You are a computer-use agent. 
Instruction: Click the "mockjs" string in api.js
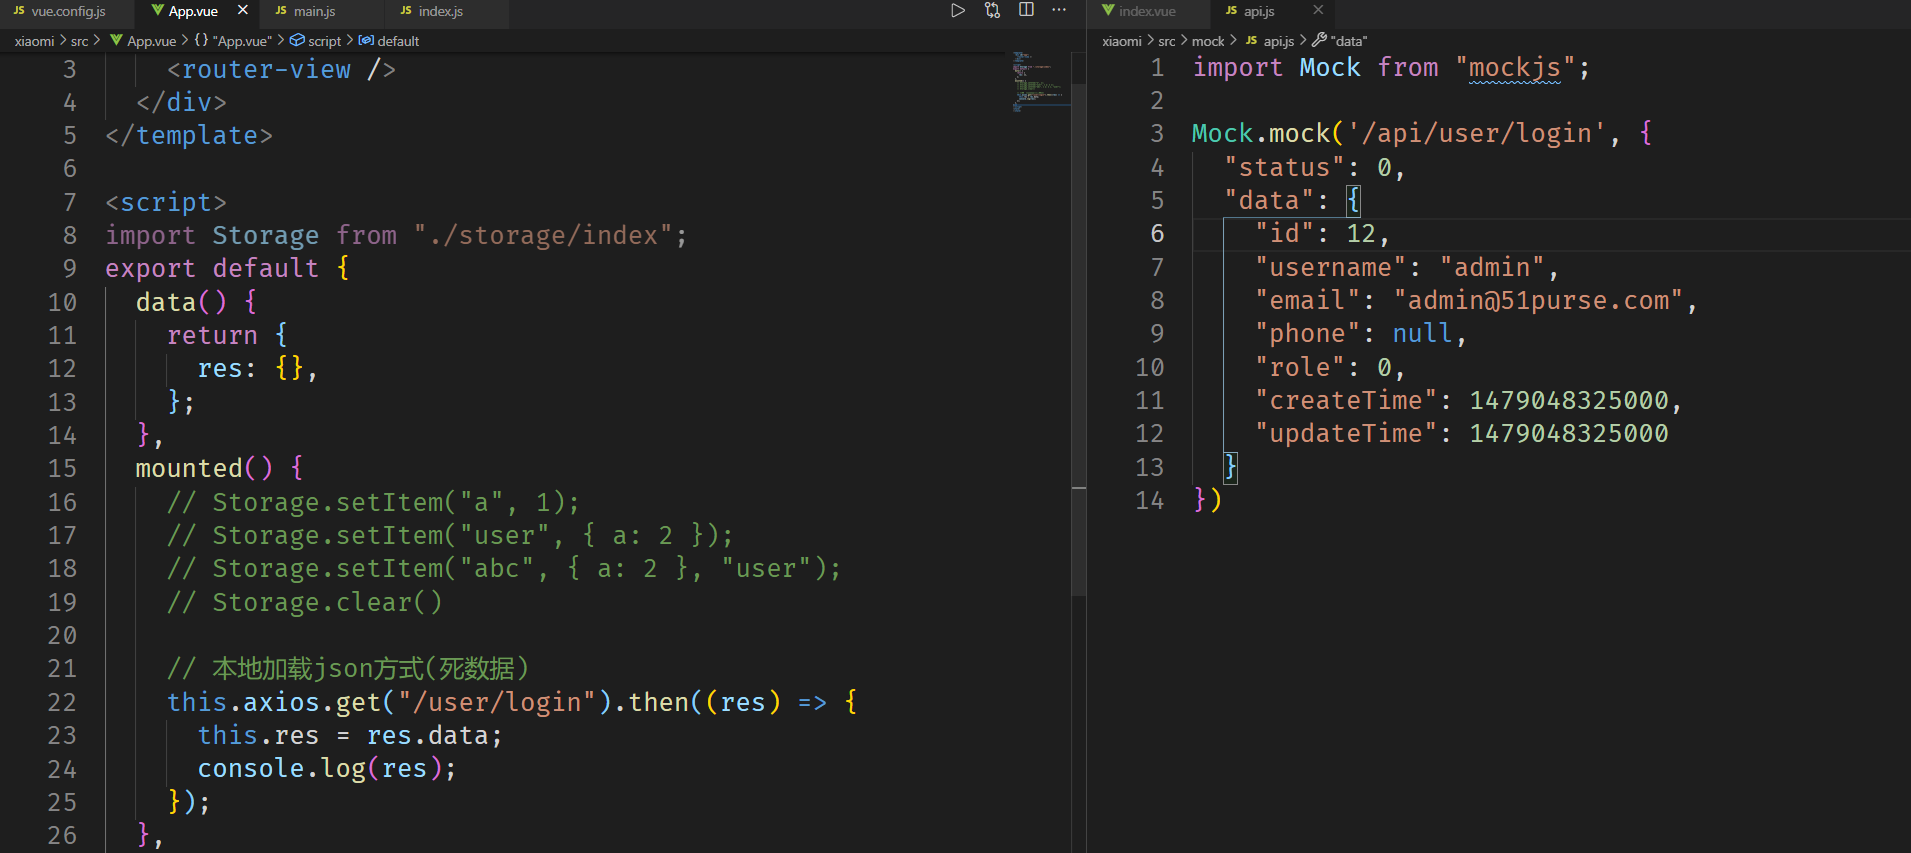(x=1514, y=67)
